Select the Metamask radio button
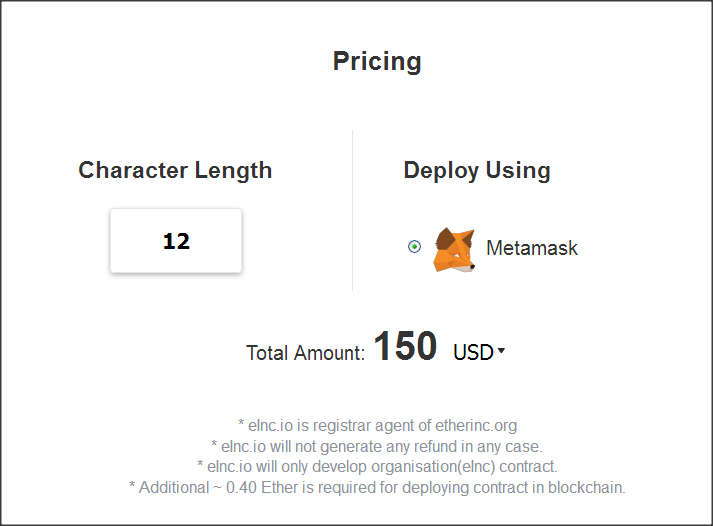This screenshot has width=713, height=526. (x=414, y=246)
